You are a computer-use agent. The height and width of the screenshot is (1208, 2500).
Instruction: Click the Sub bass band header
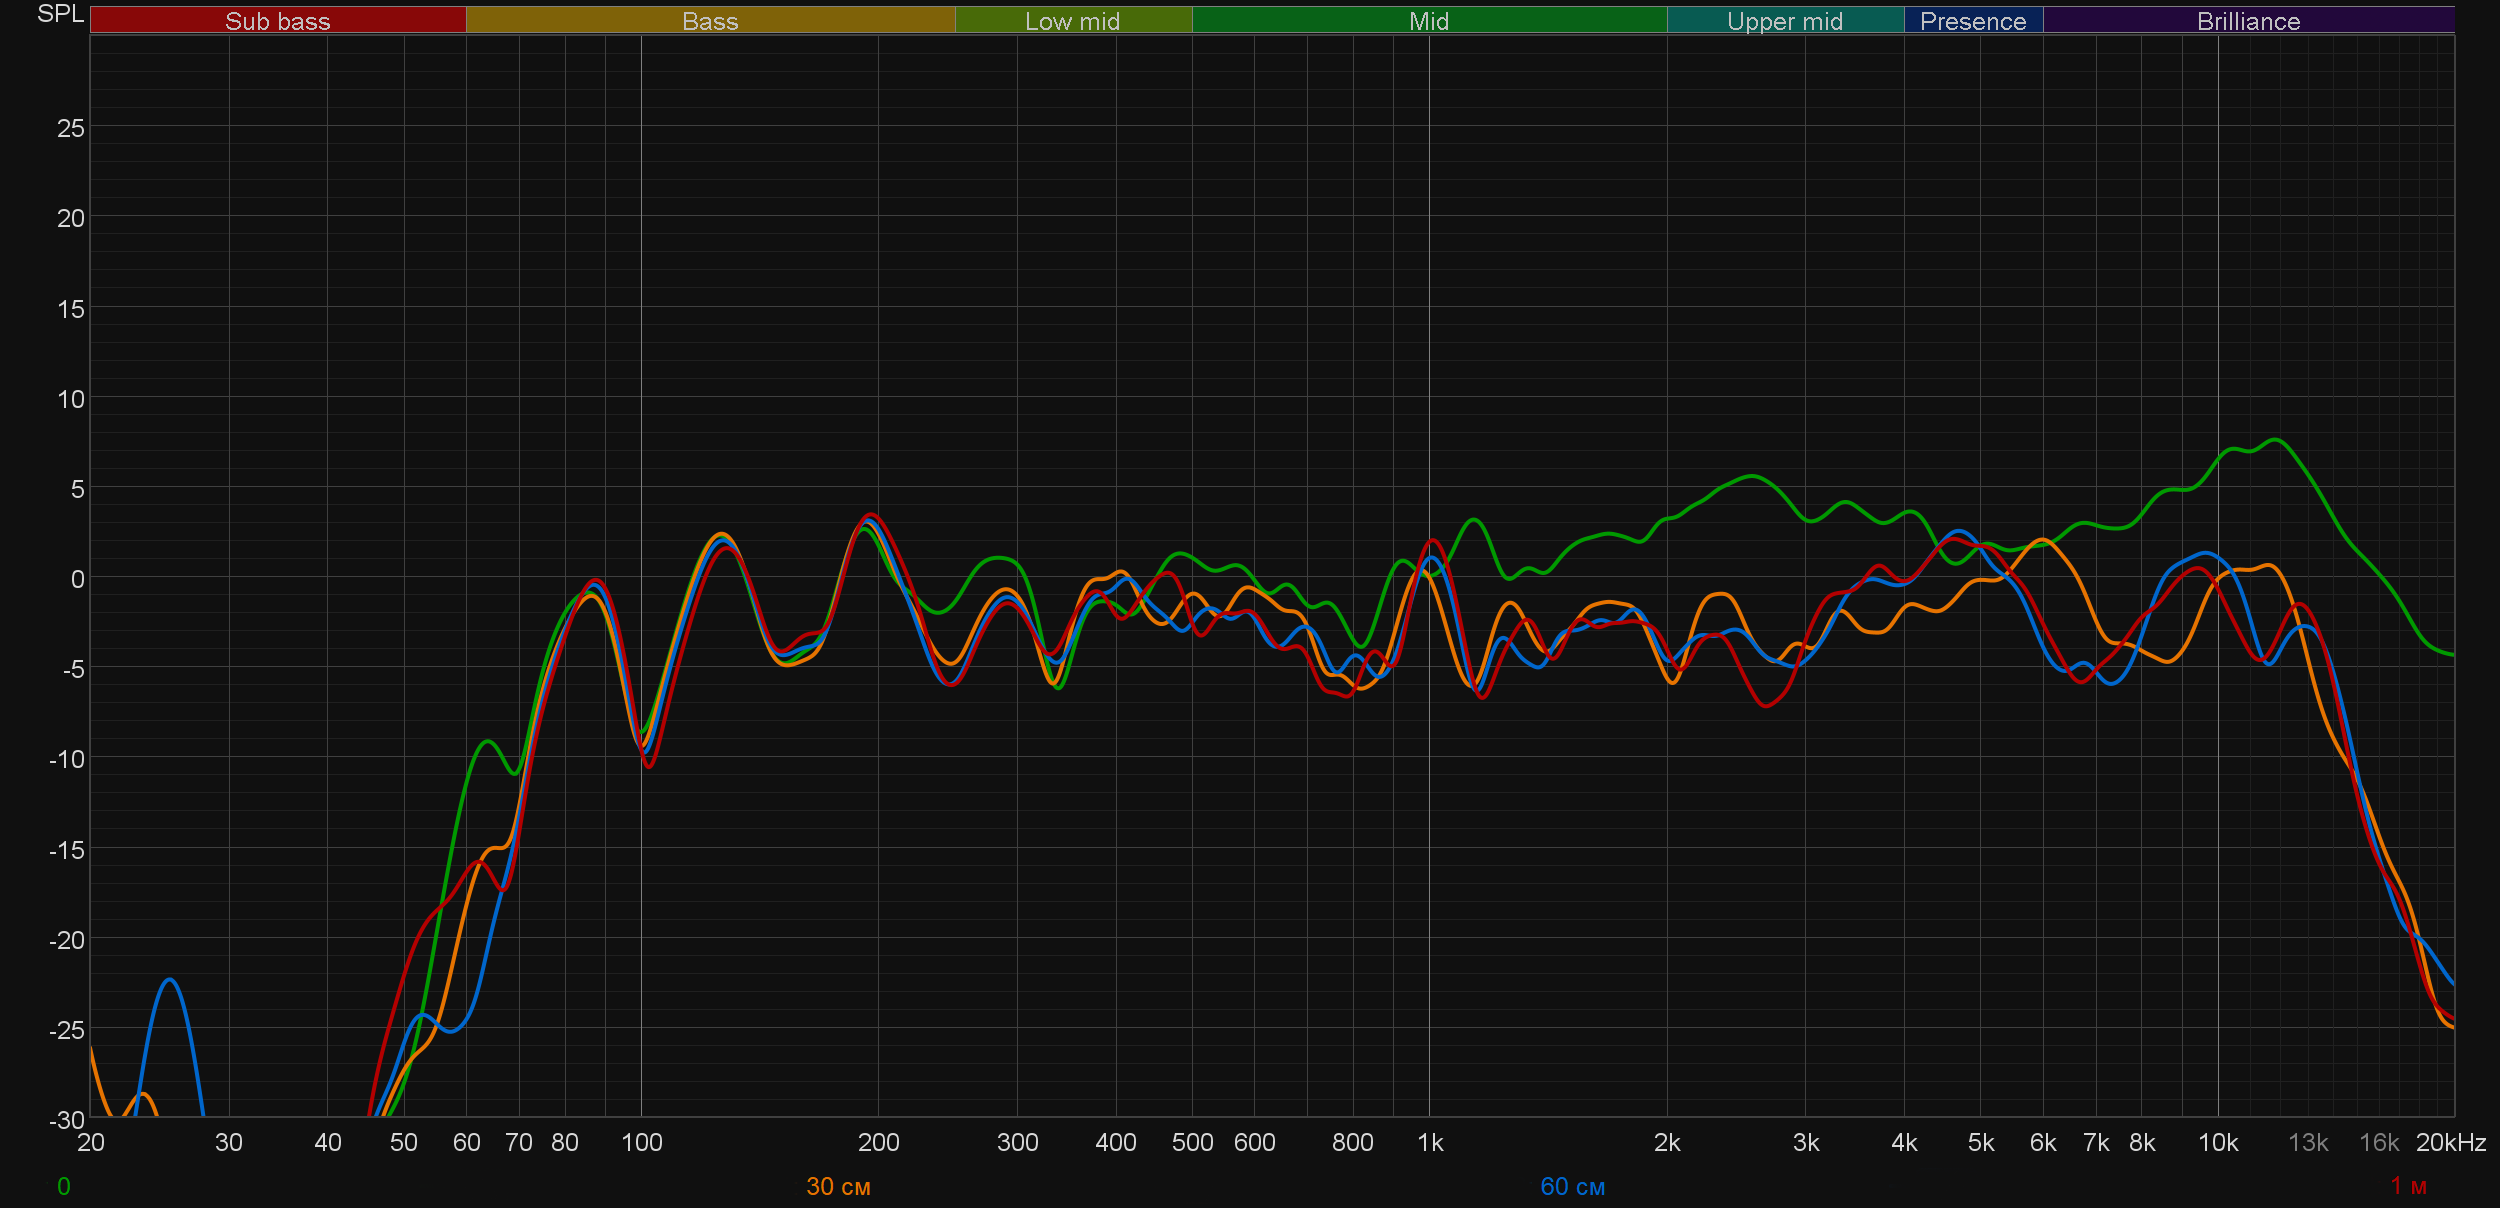(277, 21)
